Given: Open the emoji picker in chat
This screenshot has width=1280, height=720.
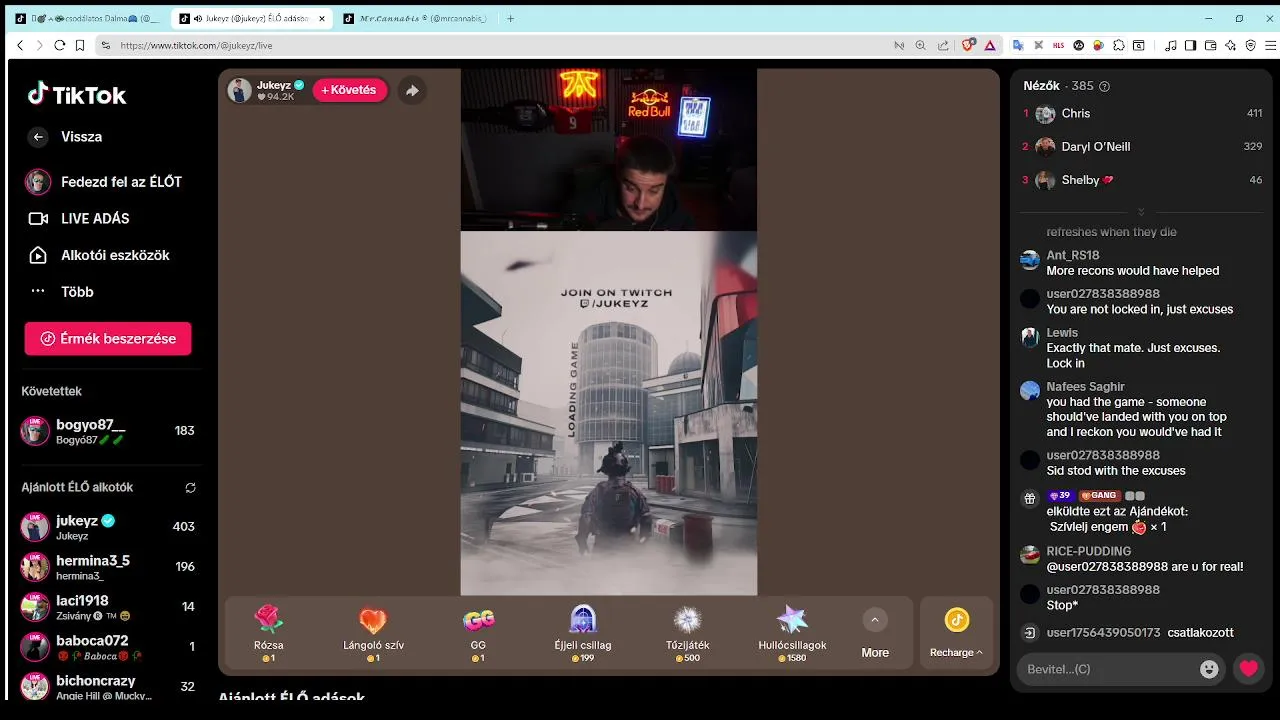Looking at the screenshot, I should pos(1209,669).
